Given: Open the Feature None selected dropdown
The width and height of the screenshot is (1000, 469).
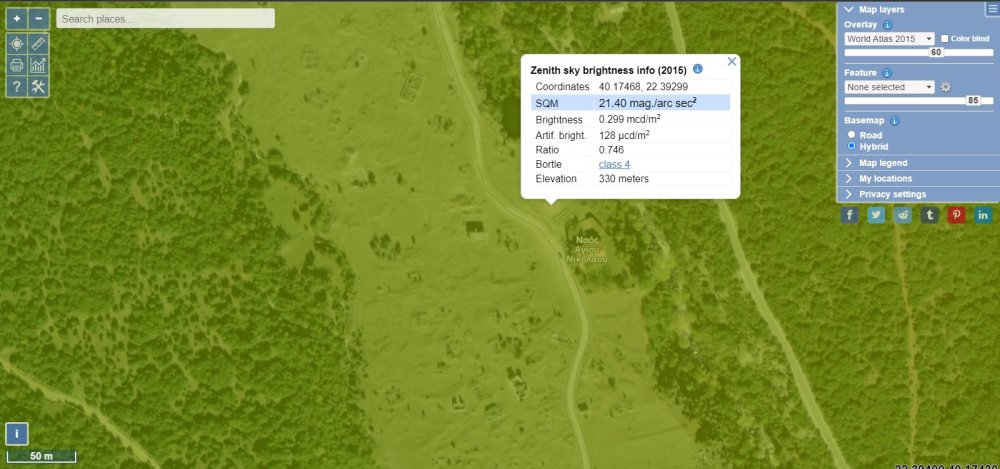Looking at the screenshot, I should (889, 87).
